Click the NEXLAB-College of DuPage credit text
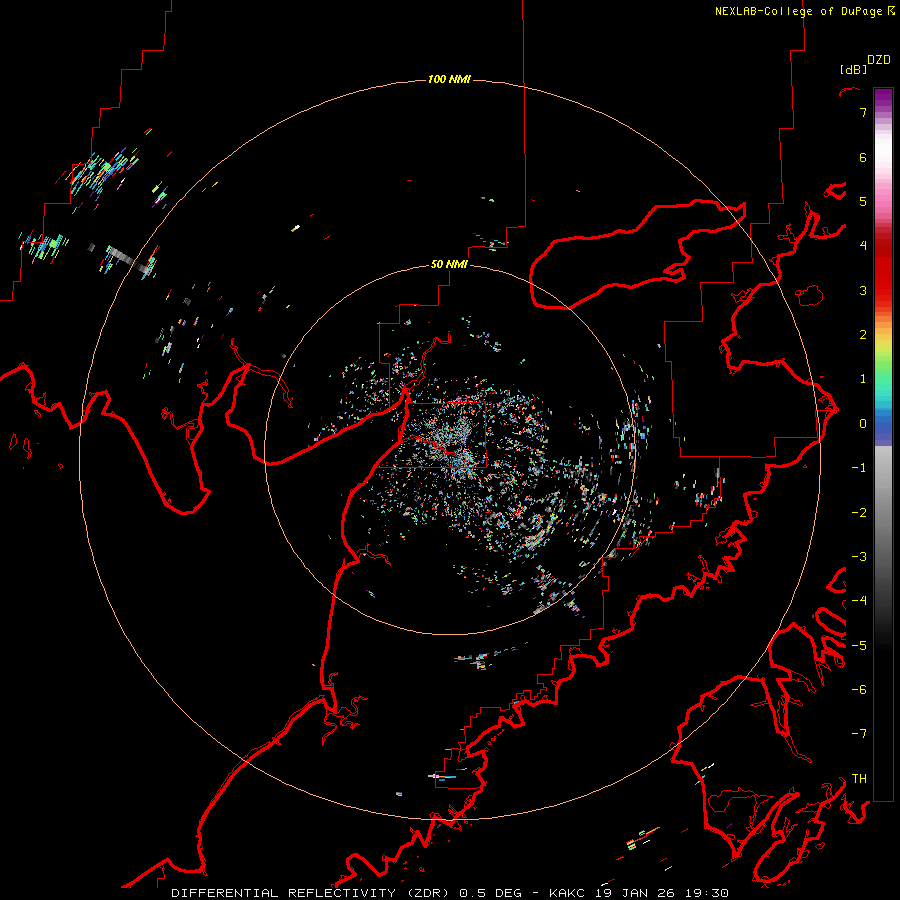900x900 pixels. (x=798, y=11)
